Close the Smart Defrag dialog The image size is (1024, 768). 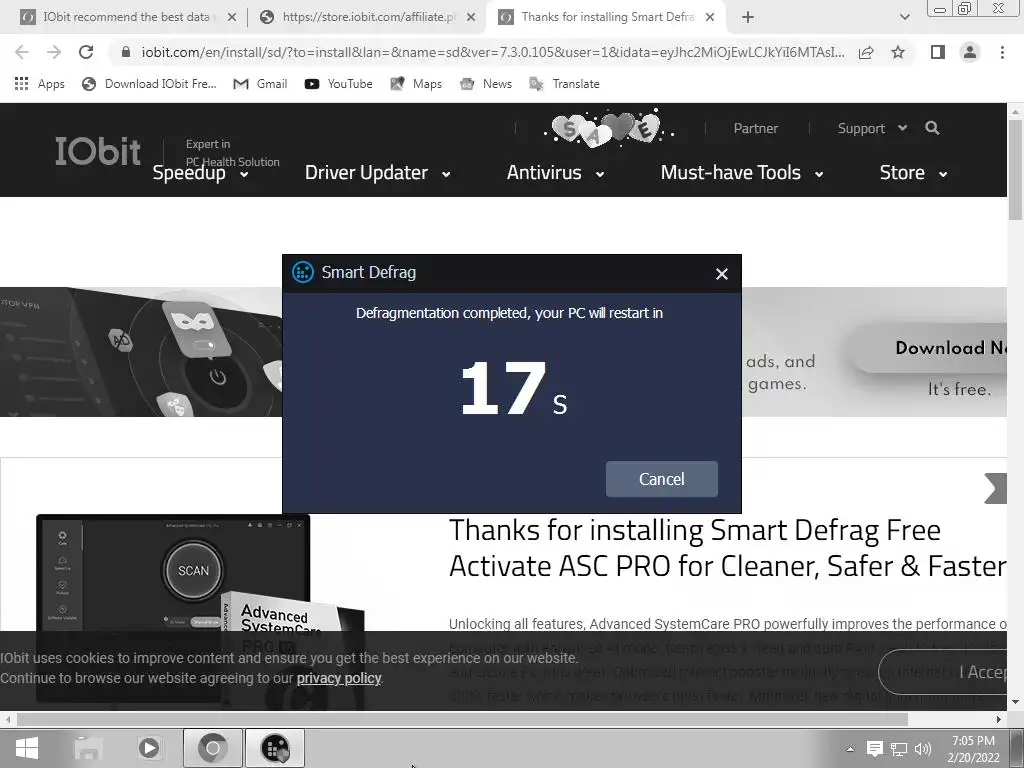(x=722, y=274)
